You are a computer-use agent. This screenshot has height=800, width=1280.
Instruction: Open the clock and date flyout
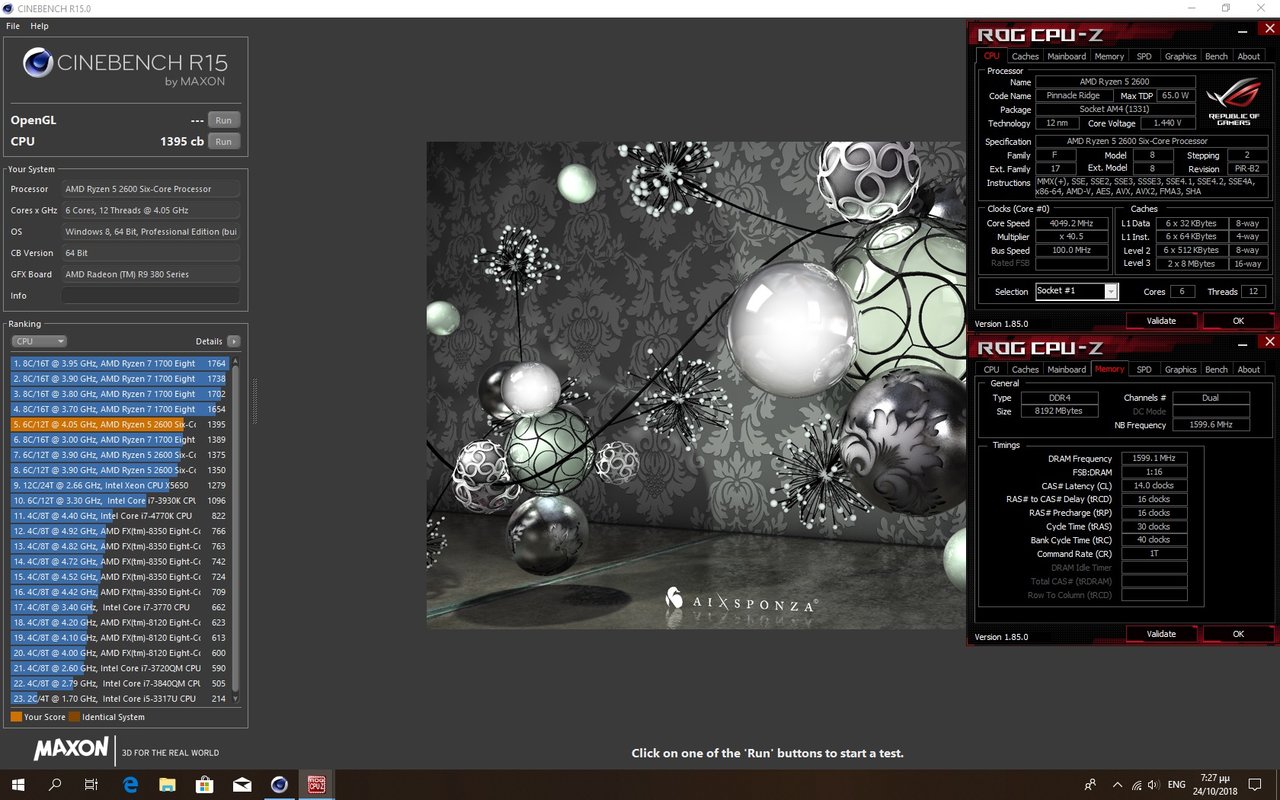(x=1214, y=785)
